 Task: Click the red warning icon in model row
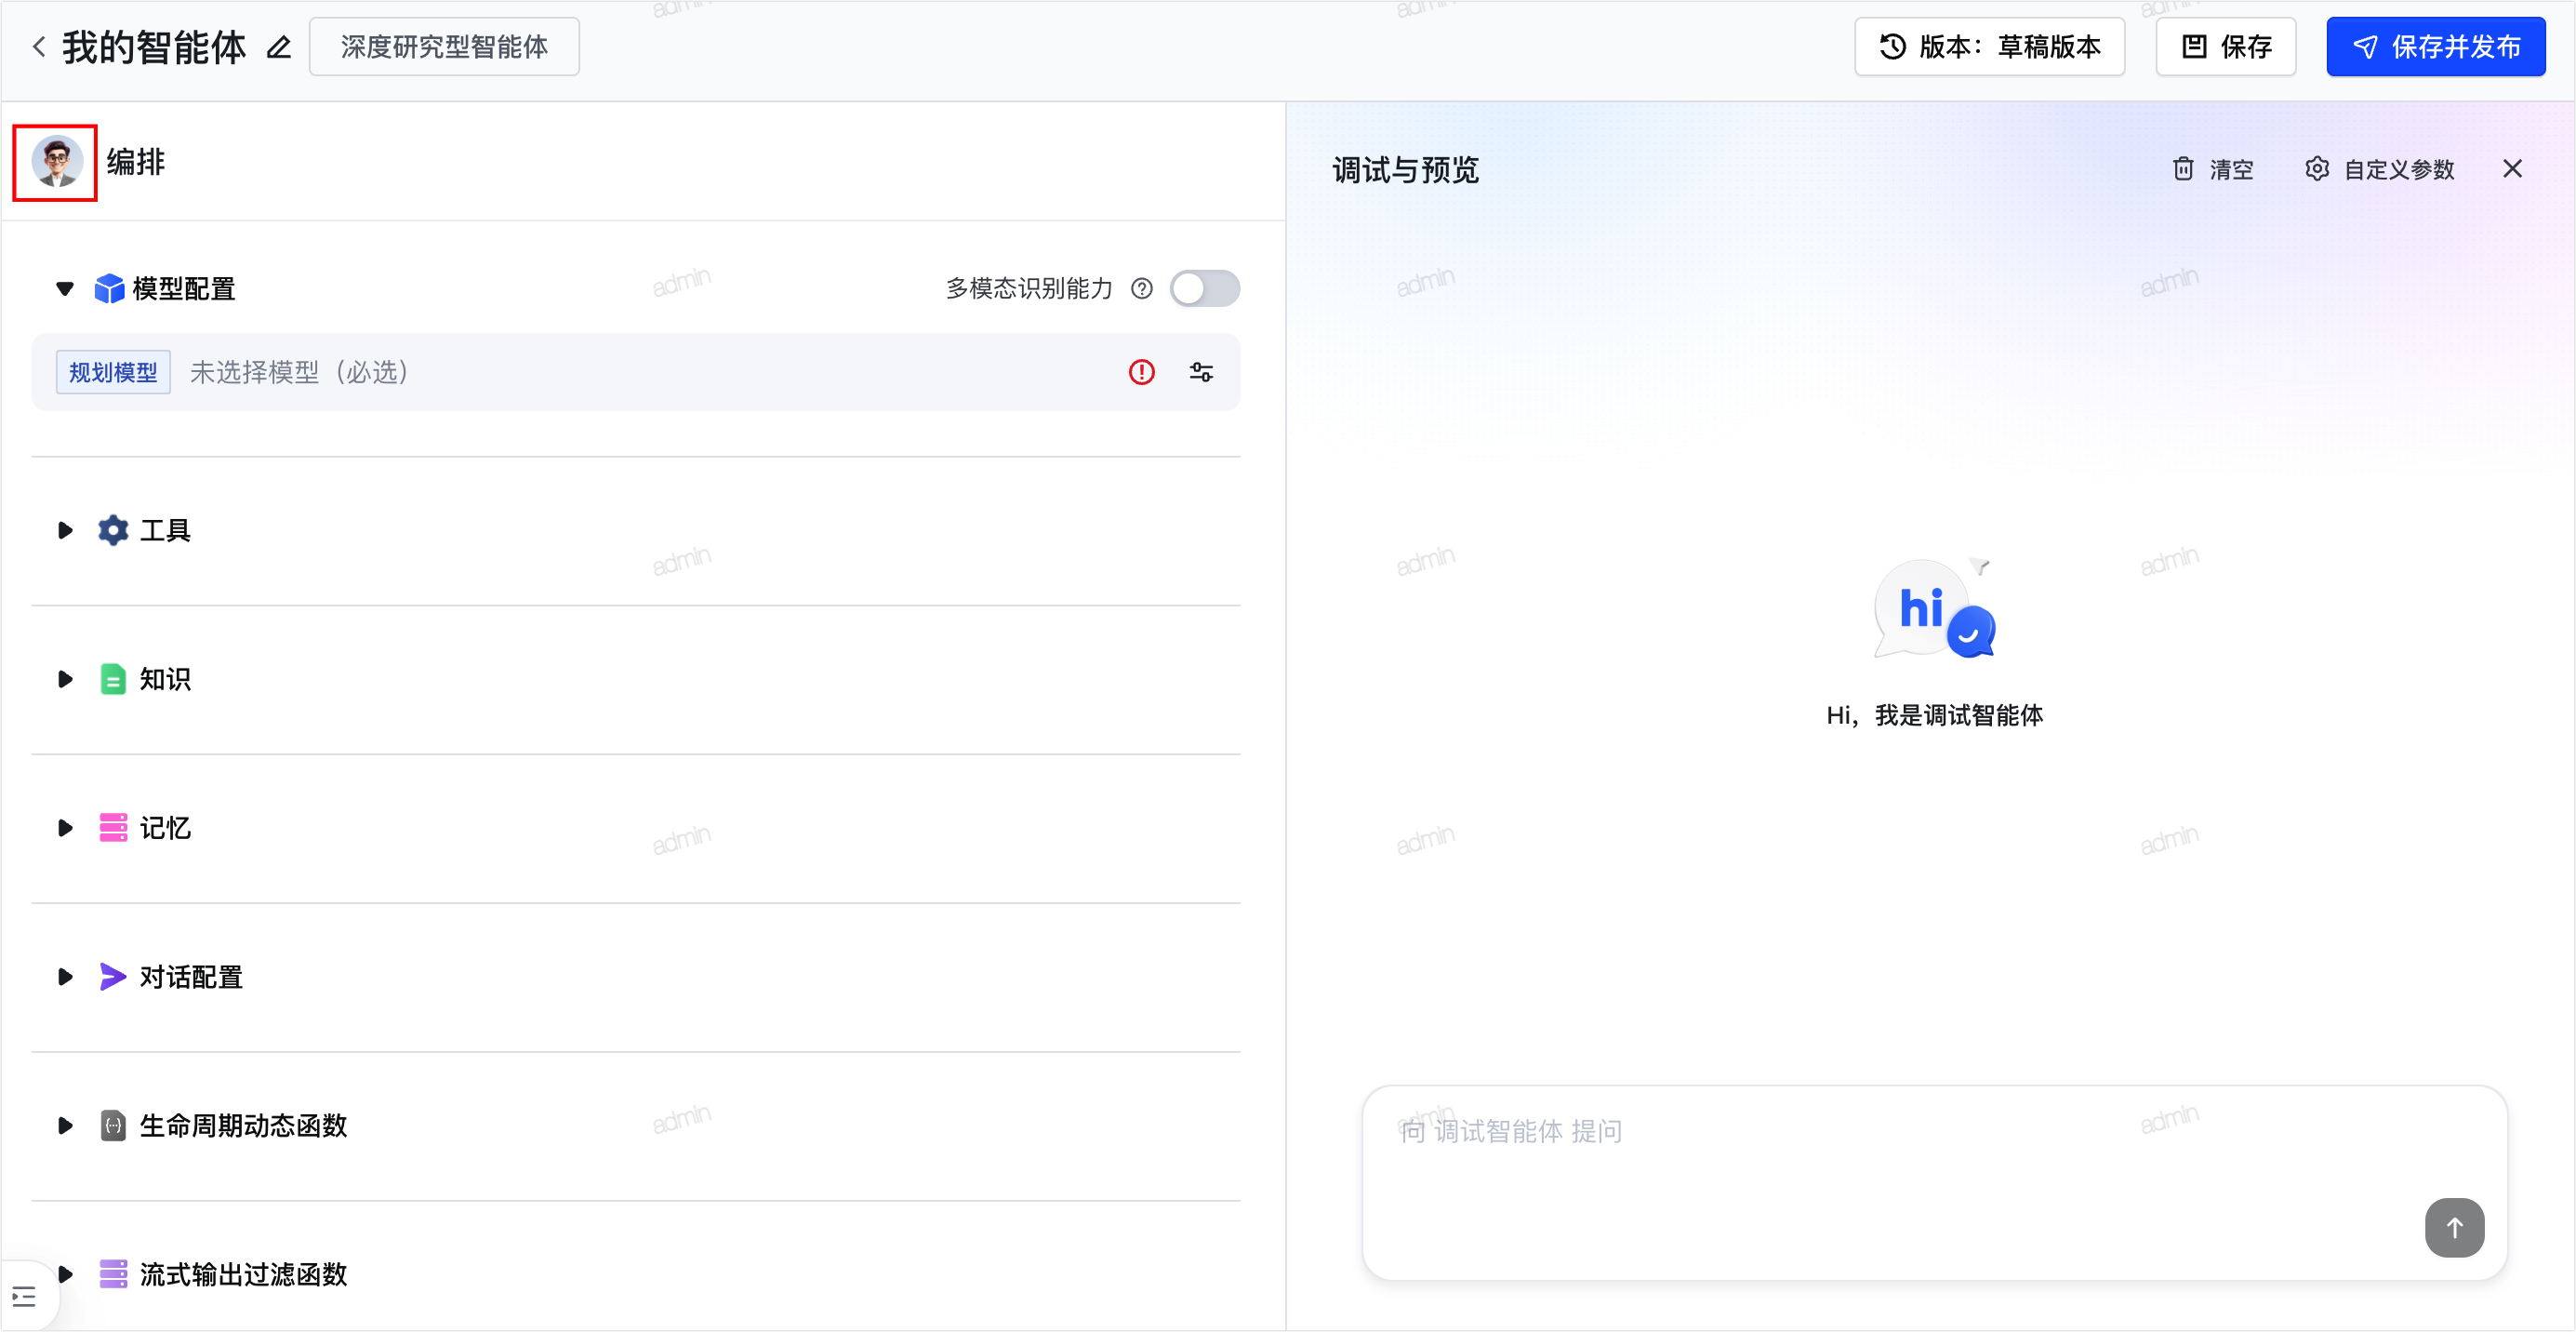[1141, 372]
